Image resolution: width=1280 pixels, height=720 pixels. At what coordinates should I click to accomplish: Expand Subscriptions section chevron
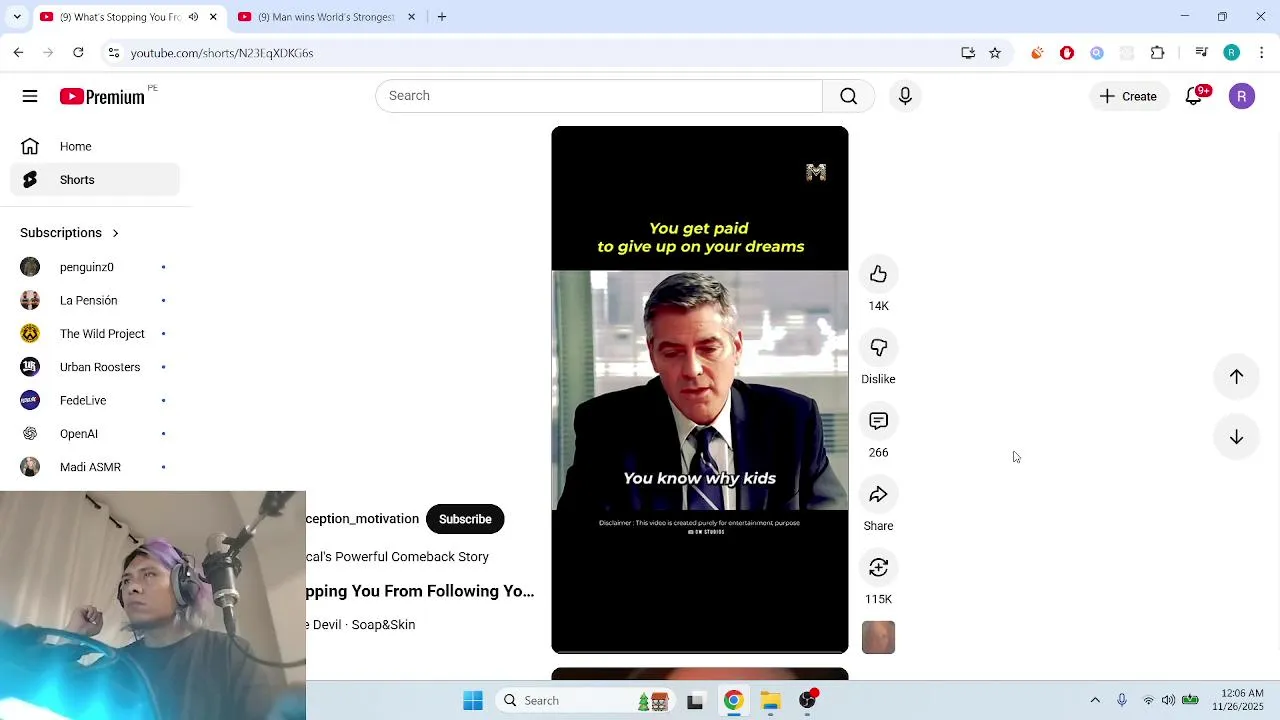click(115, 233)
